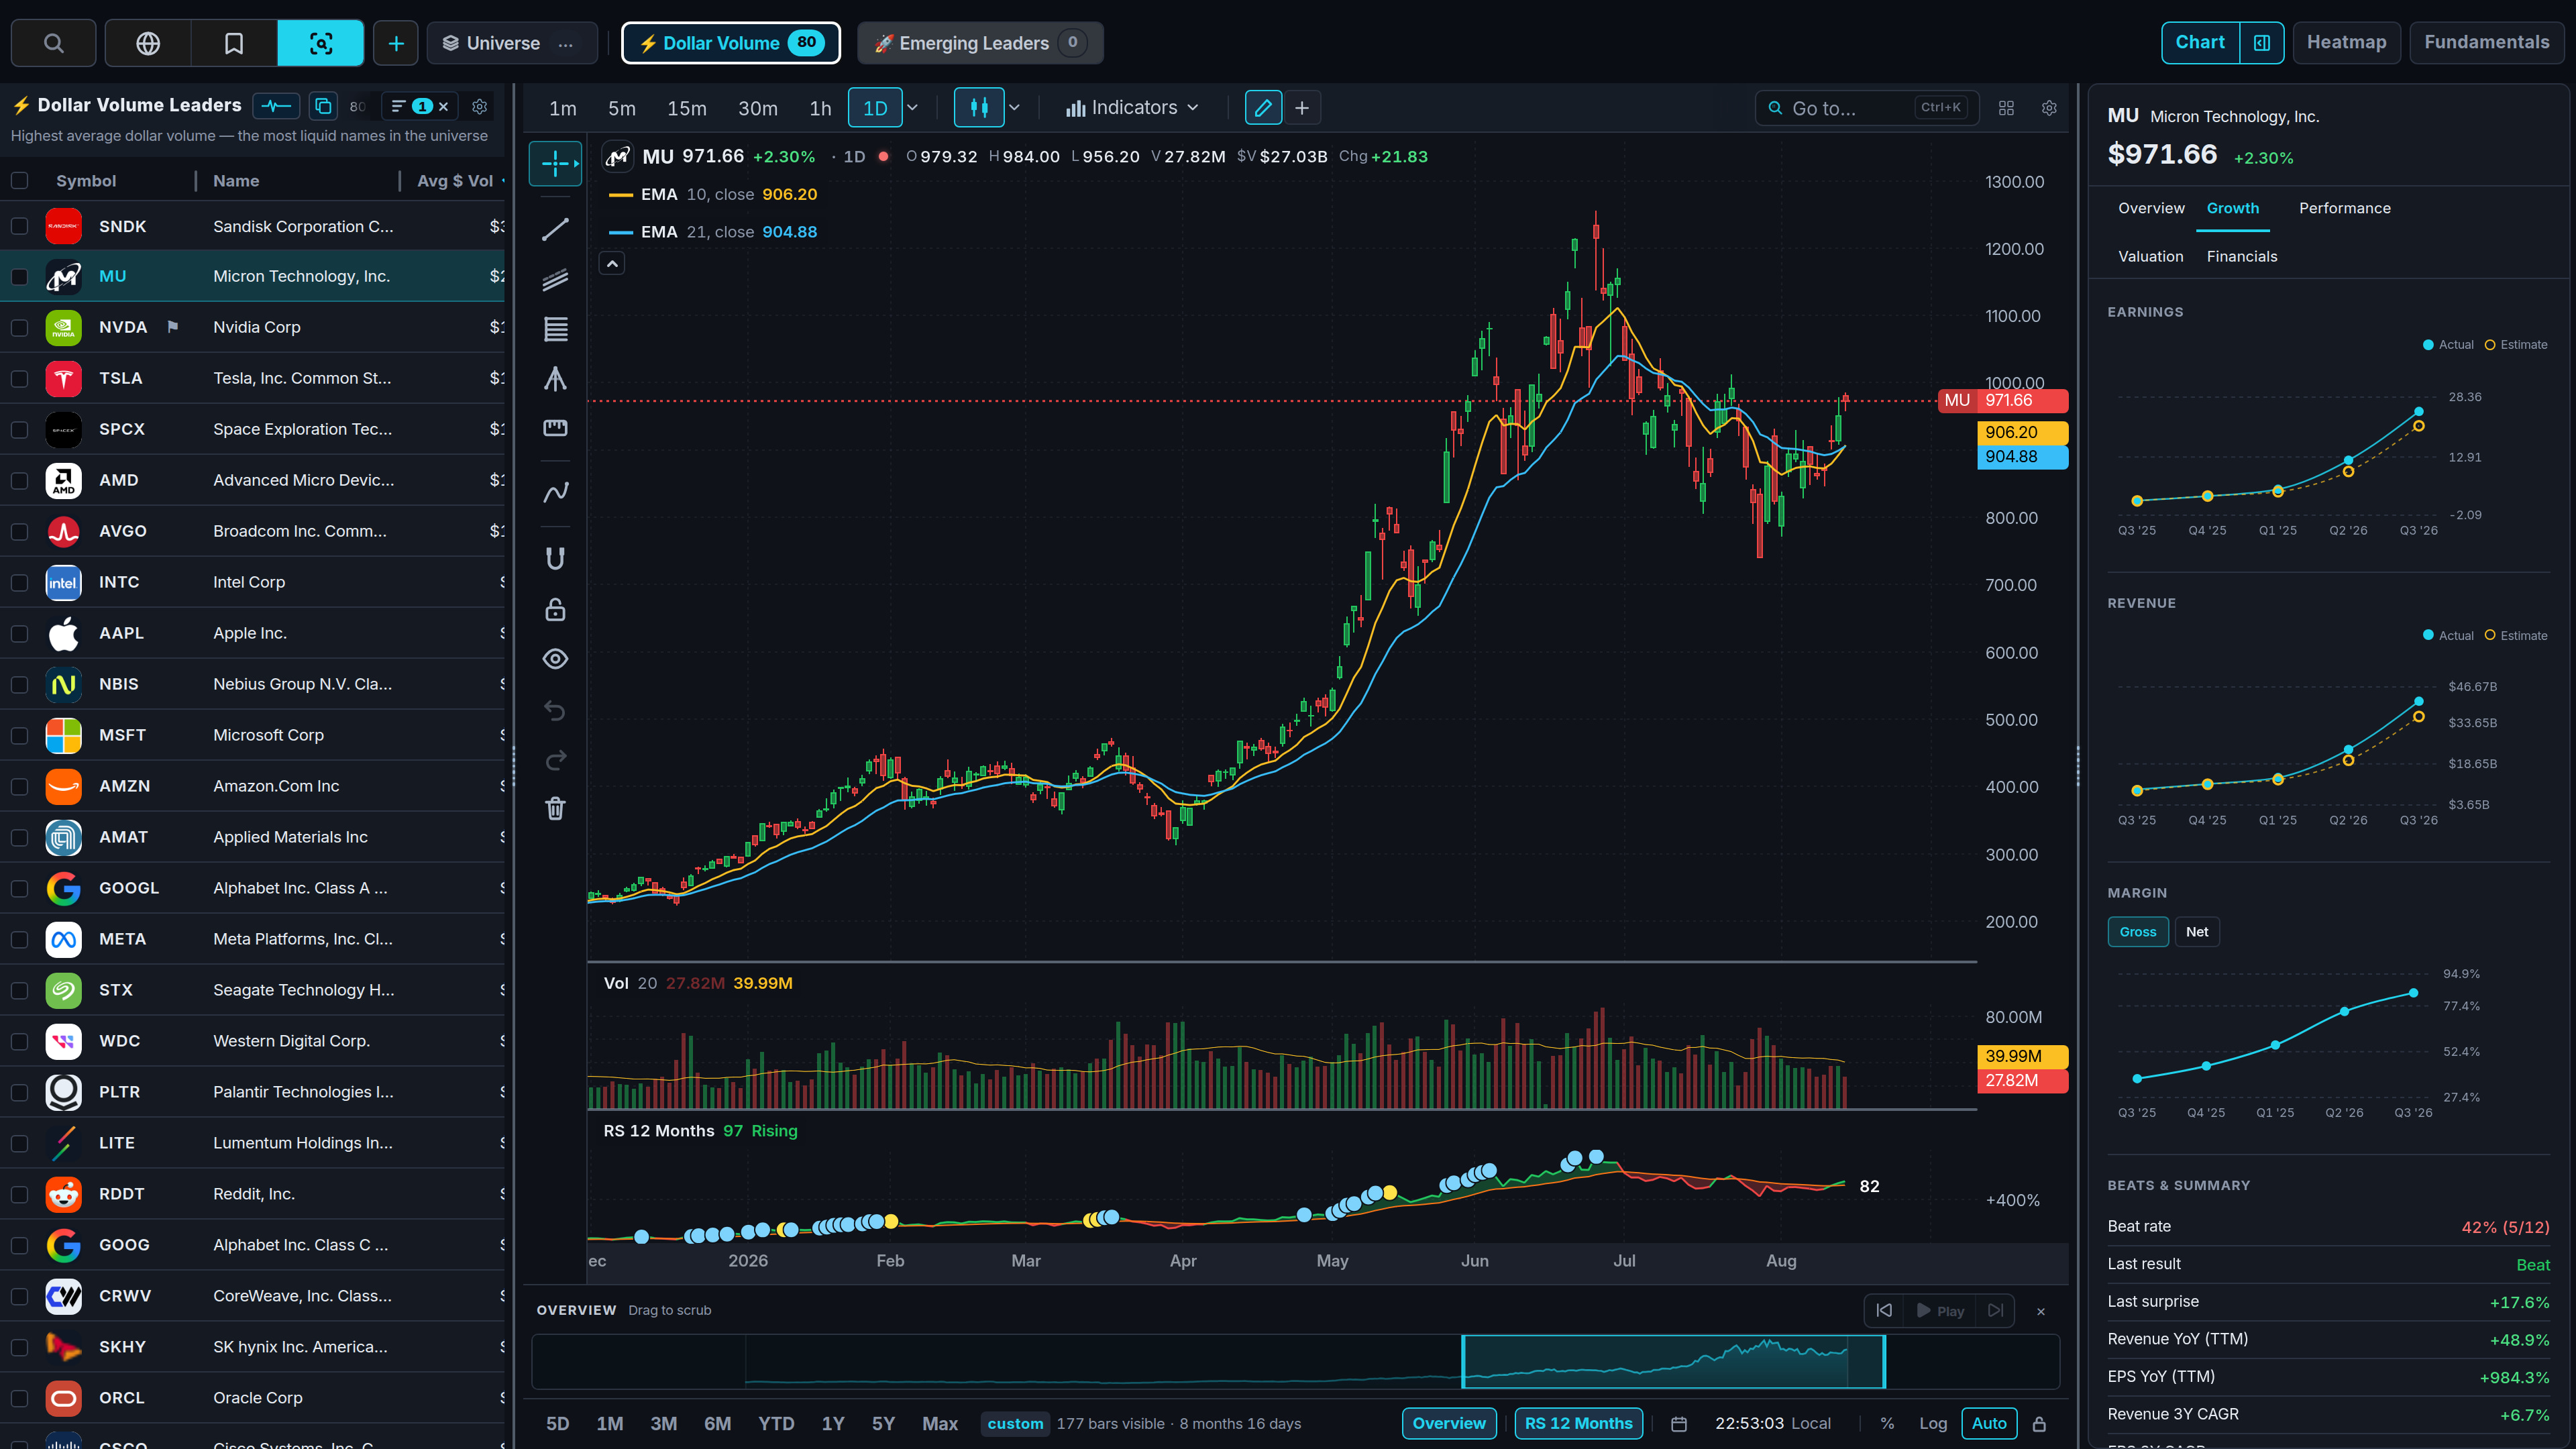The height and width of the screenshot is (1449, 2576).
Task: Step replay forward one bar
Action: click(1995, 1310)
